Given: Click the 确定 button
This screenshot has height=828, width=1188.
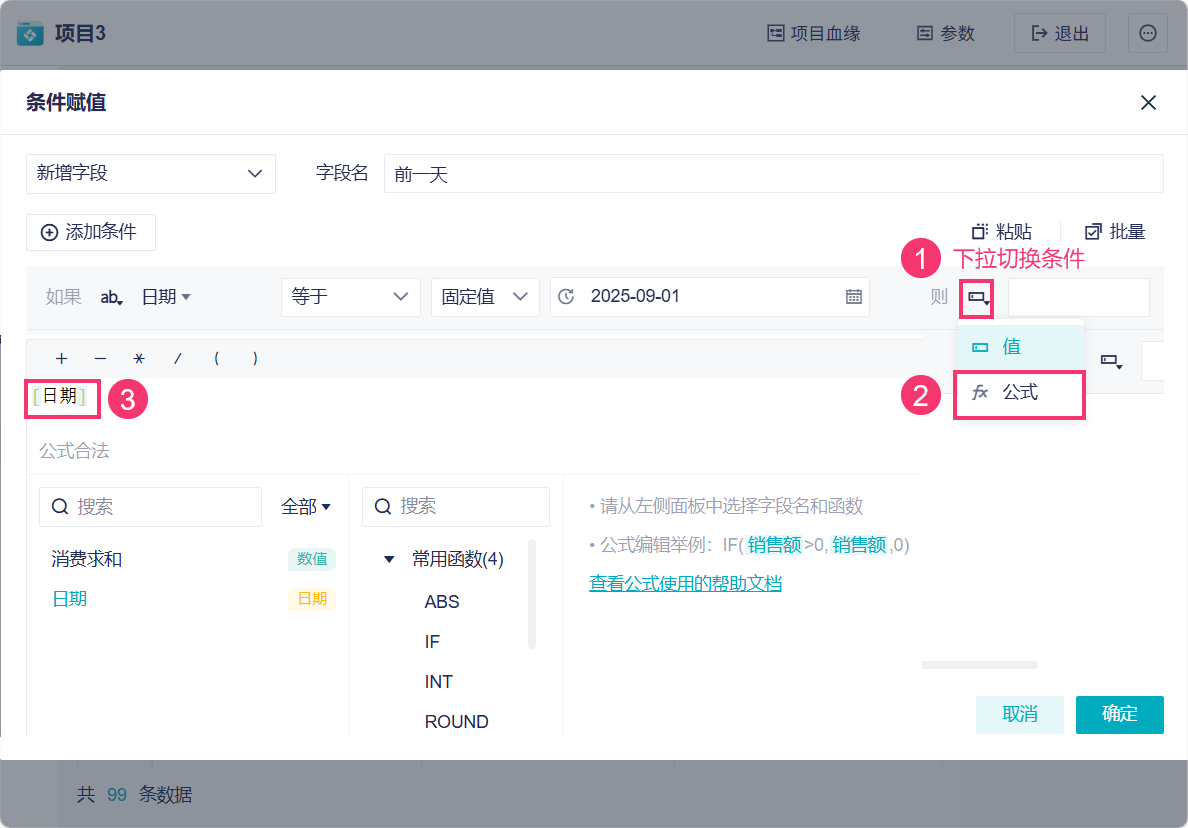Looking at the screenshot, I should pos(1120,714).
